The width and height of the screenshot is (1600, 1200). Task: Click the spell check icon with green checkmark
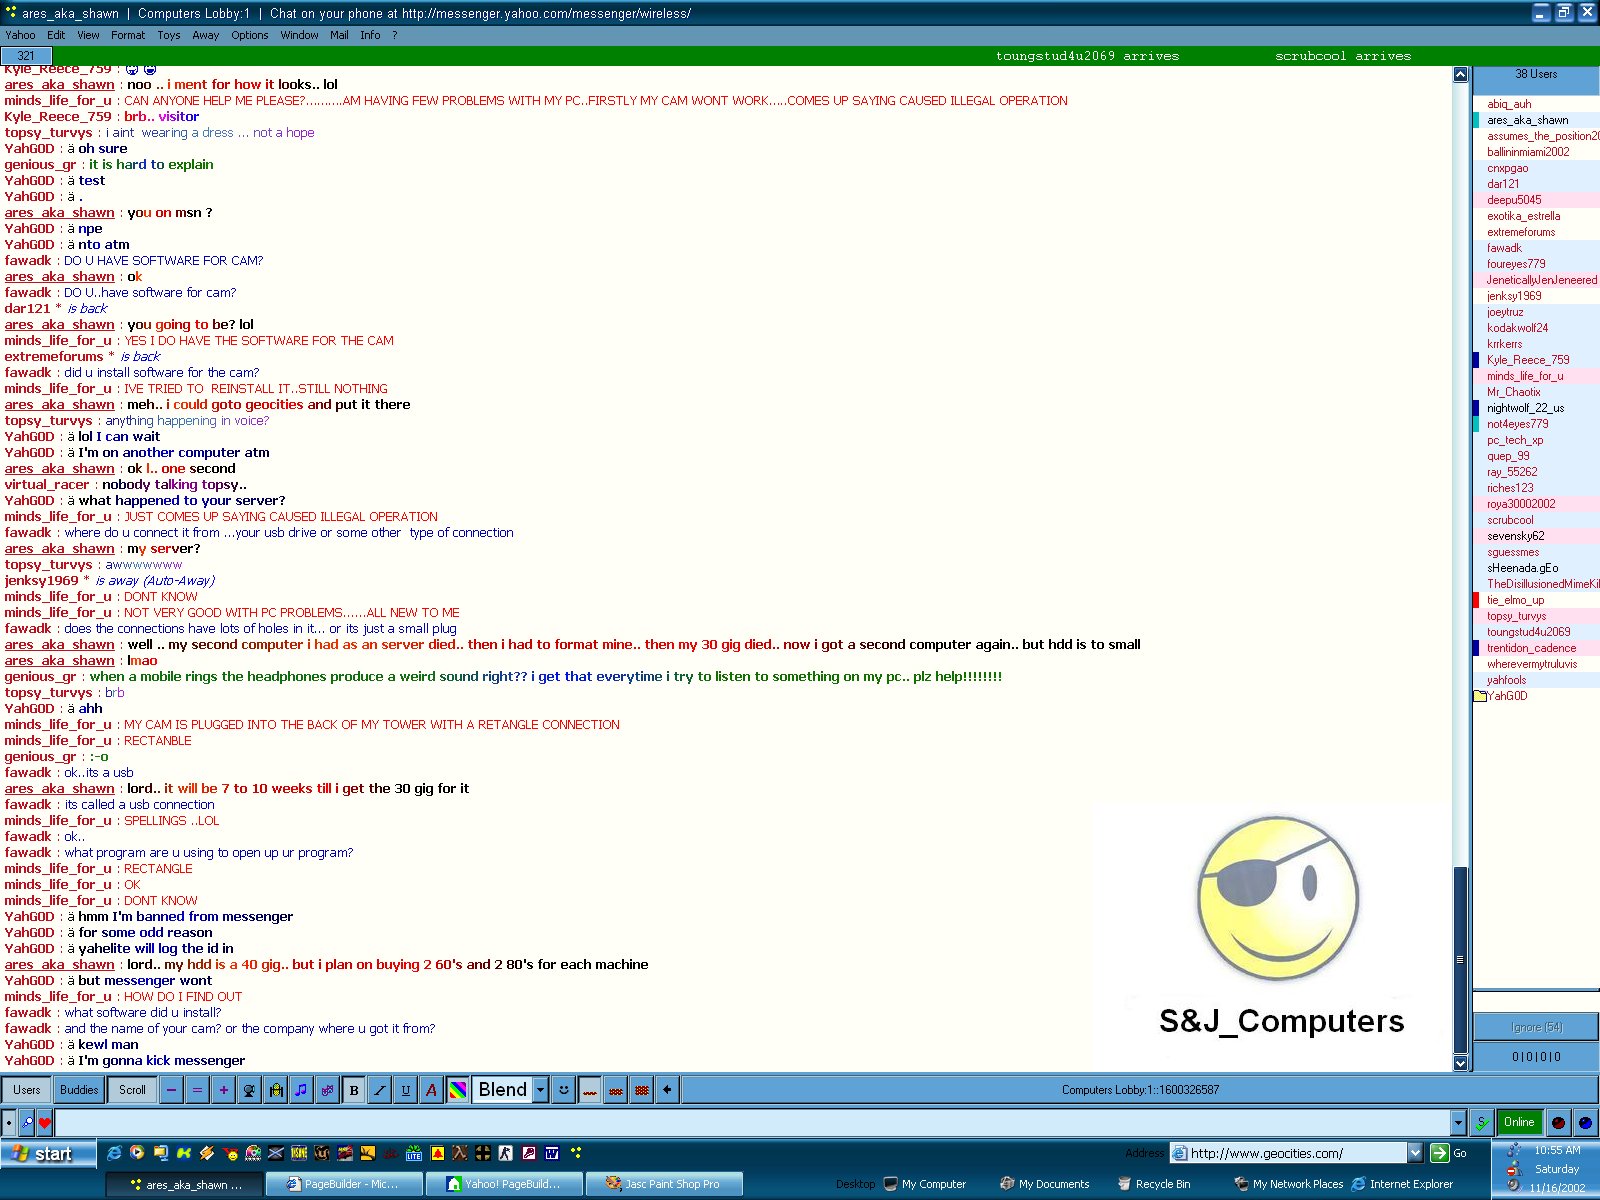click(1483, 1122)
